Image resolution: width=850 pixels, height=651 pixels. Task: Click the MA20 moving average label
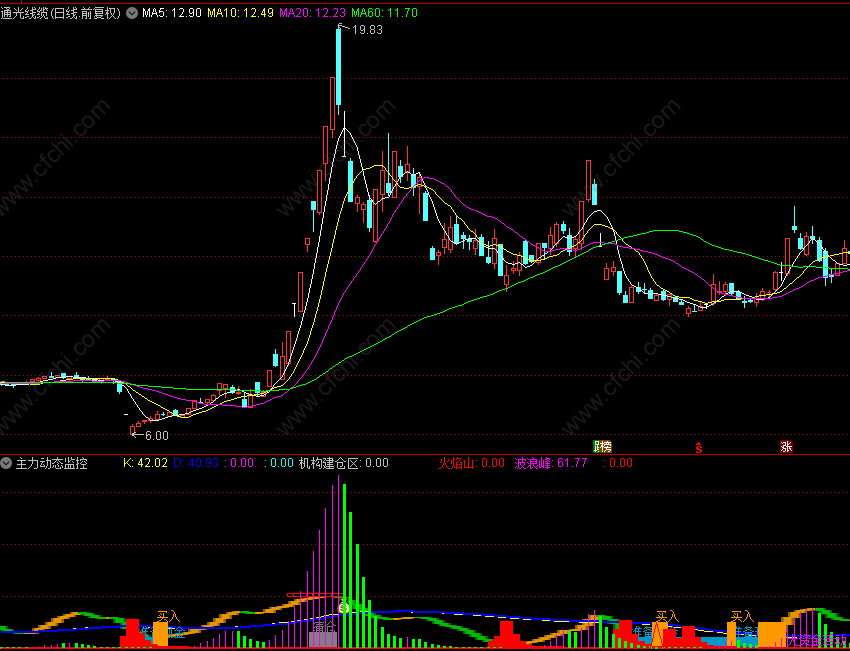pyautogui.click(x=312, y=14)
